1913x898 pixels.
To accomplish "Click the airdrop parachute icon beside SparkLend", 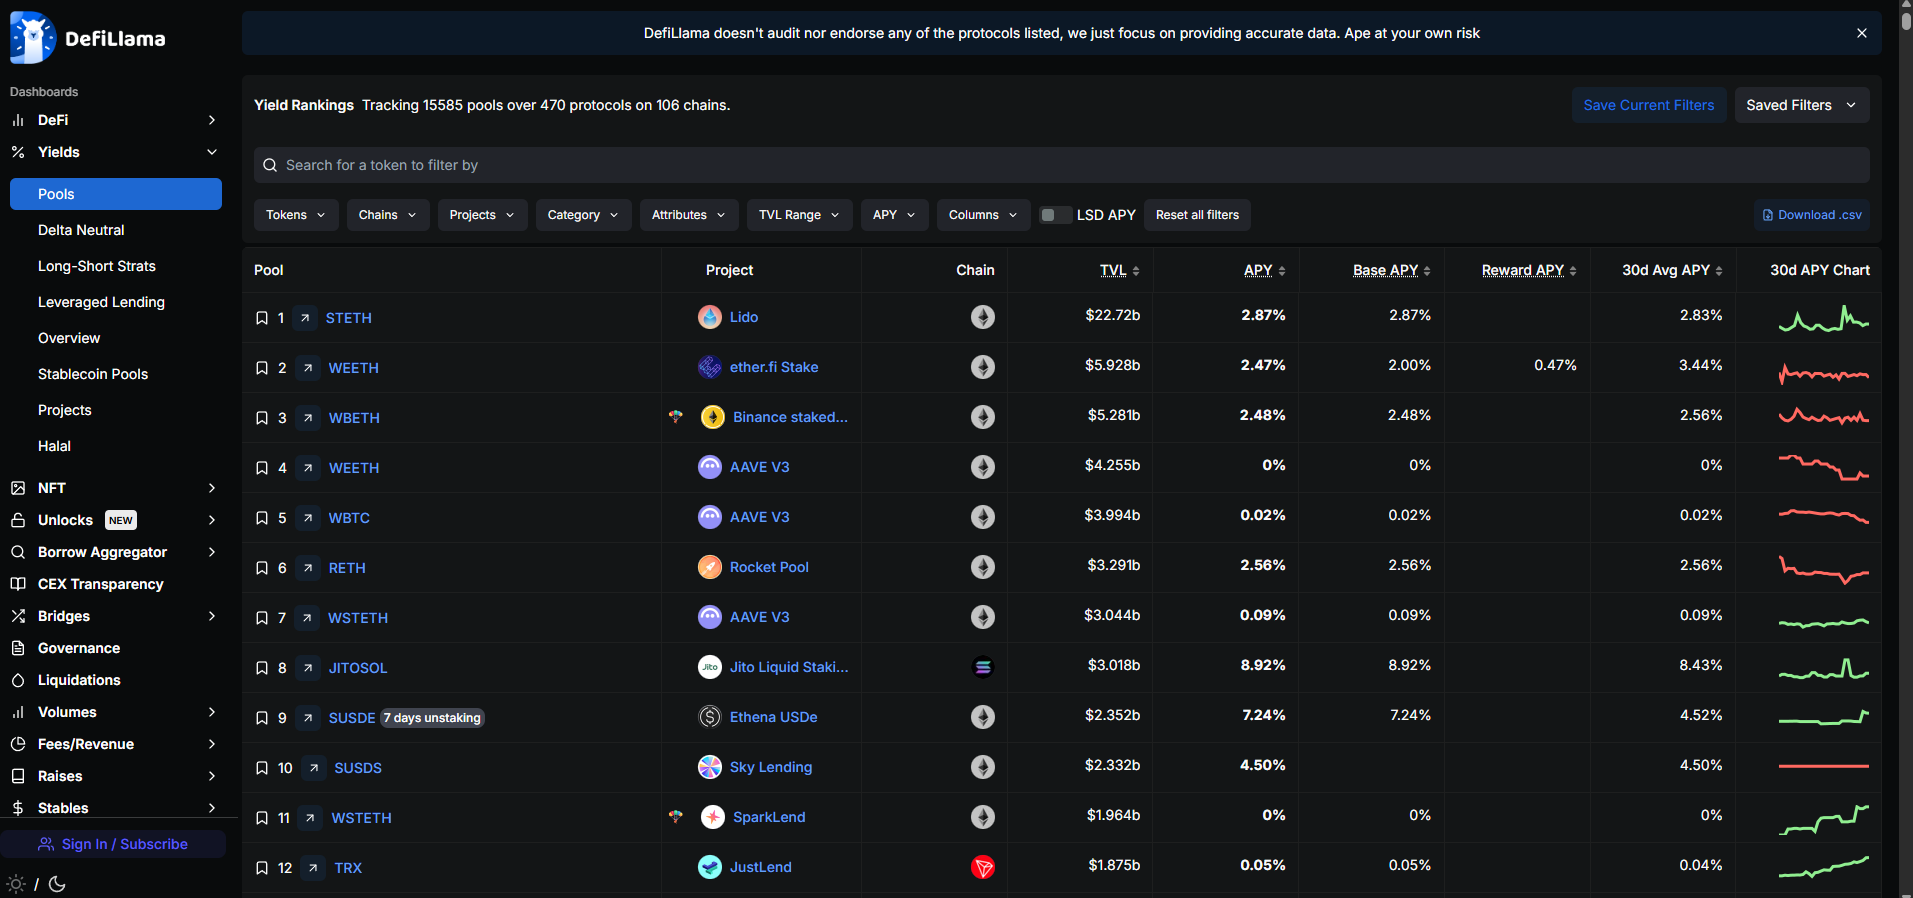I will 676,817.
